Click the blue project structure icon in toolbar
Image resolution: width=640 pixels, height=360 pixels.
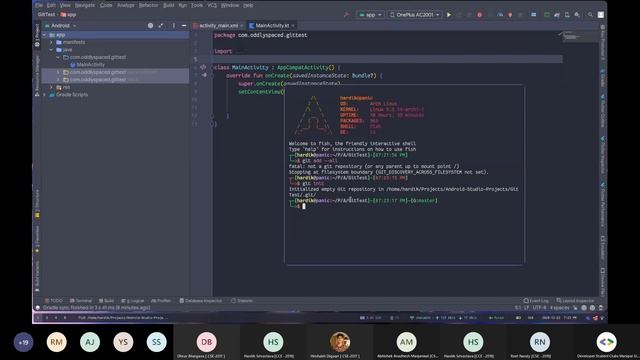533,15
